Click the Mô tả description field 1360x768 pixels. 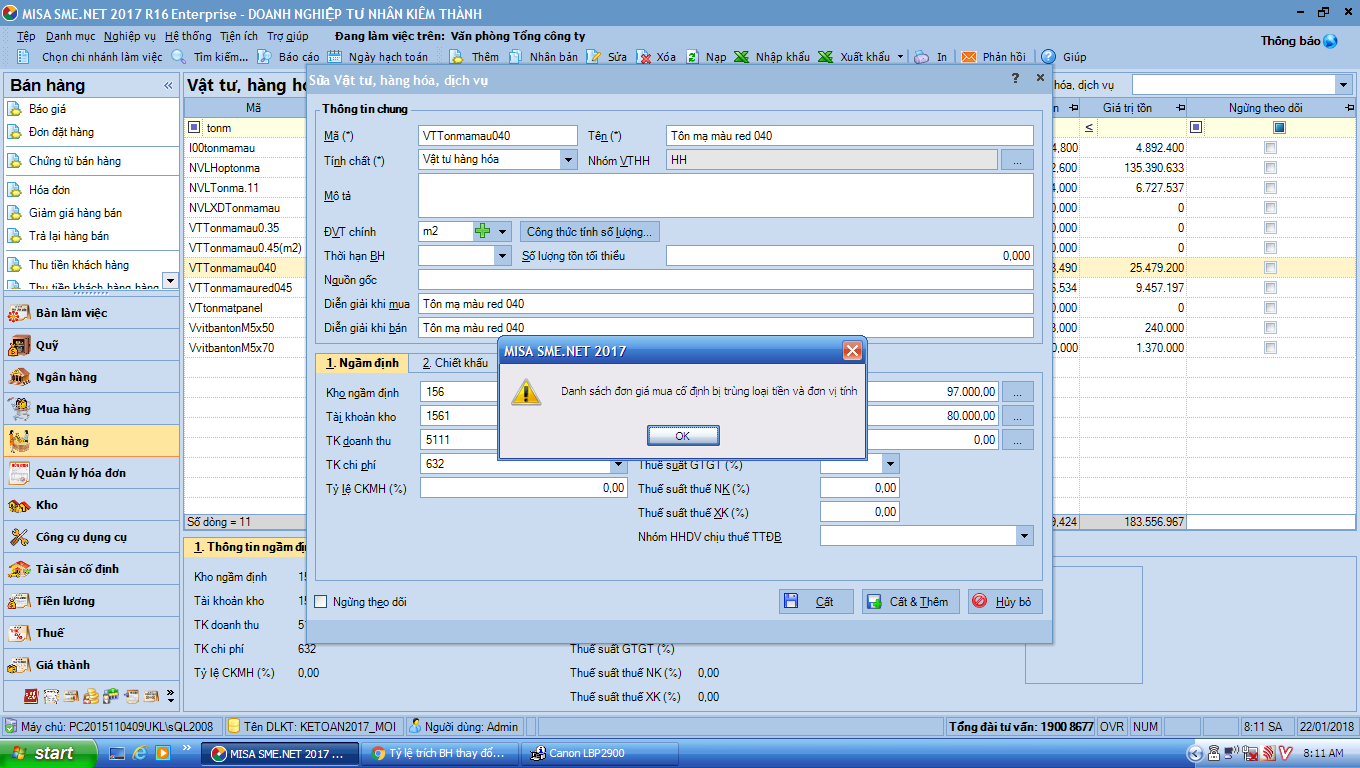[x=726, y=195]
